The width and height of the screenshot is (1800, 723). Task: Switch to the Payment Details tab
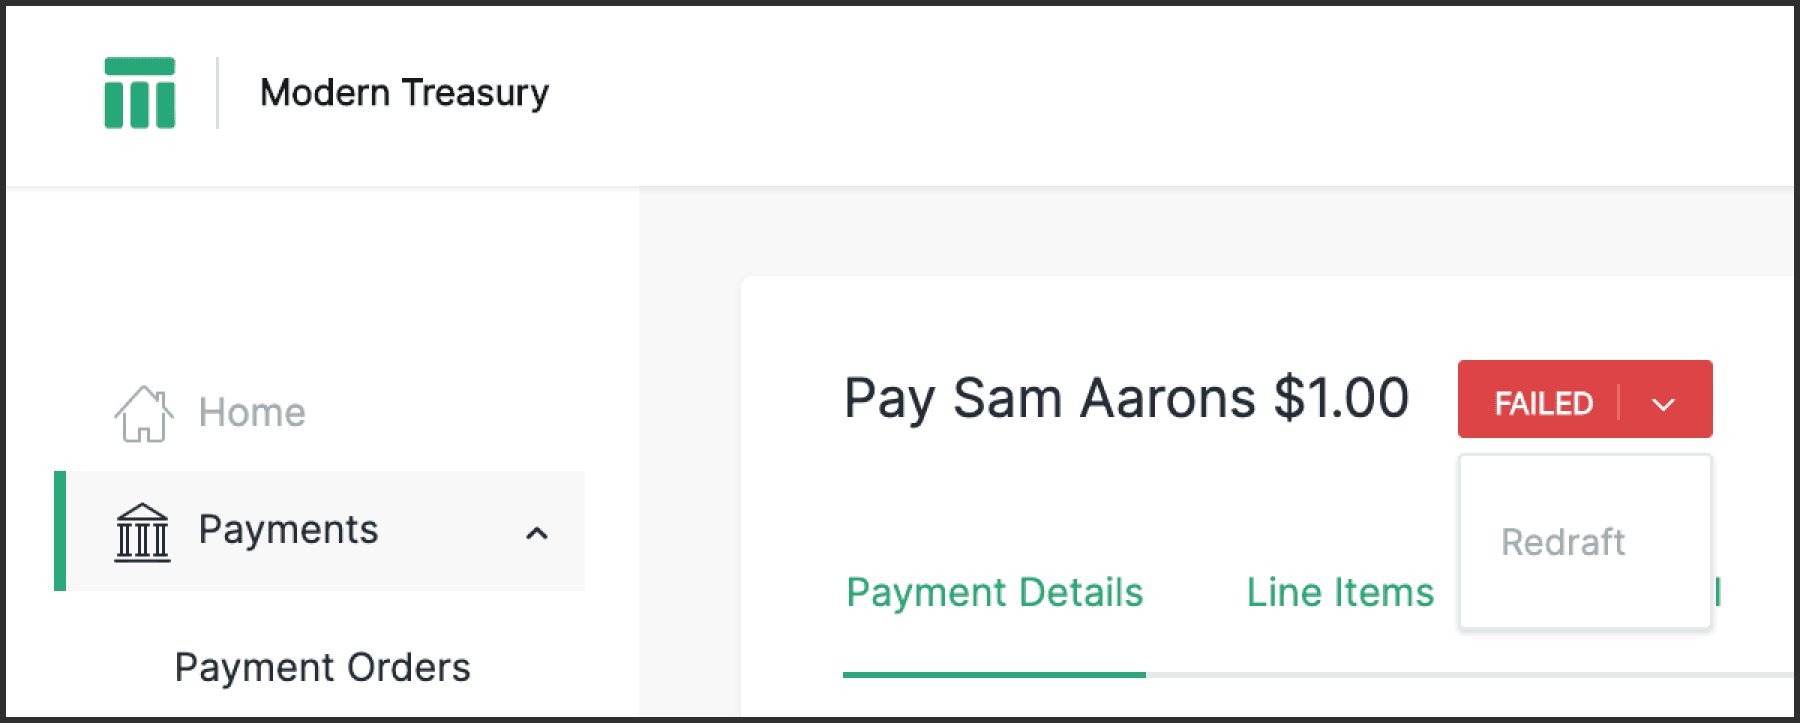click(994, 592)
